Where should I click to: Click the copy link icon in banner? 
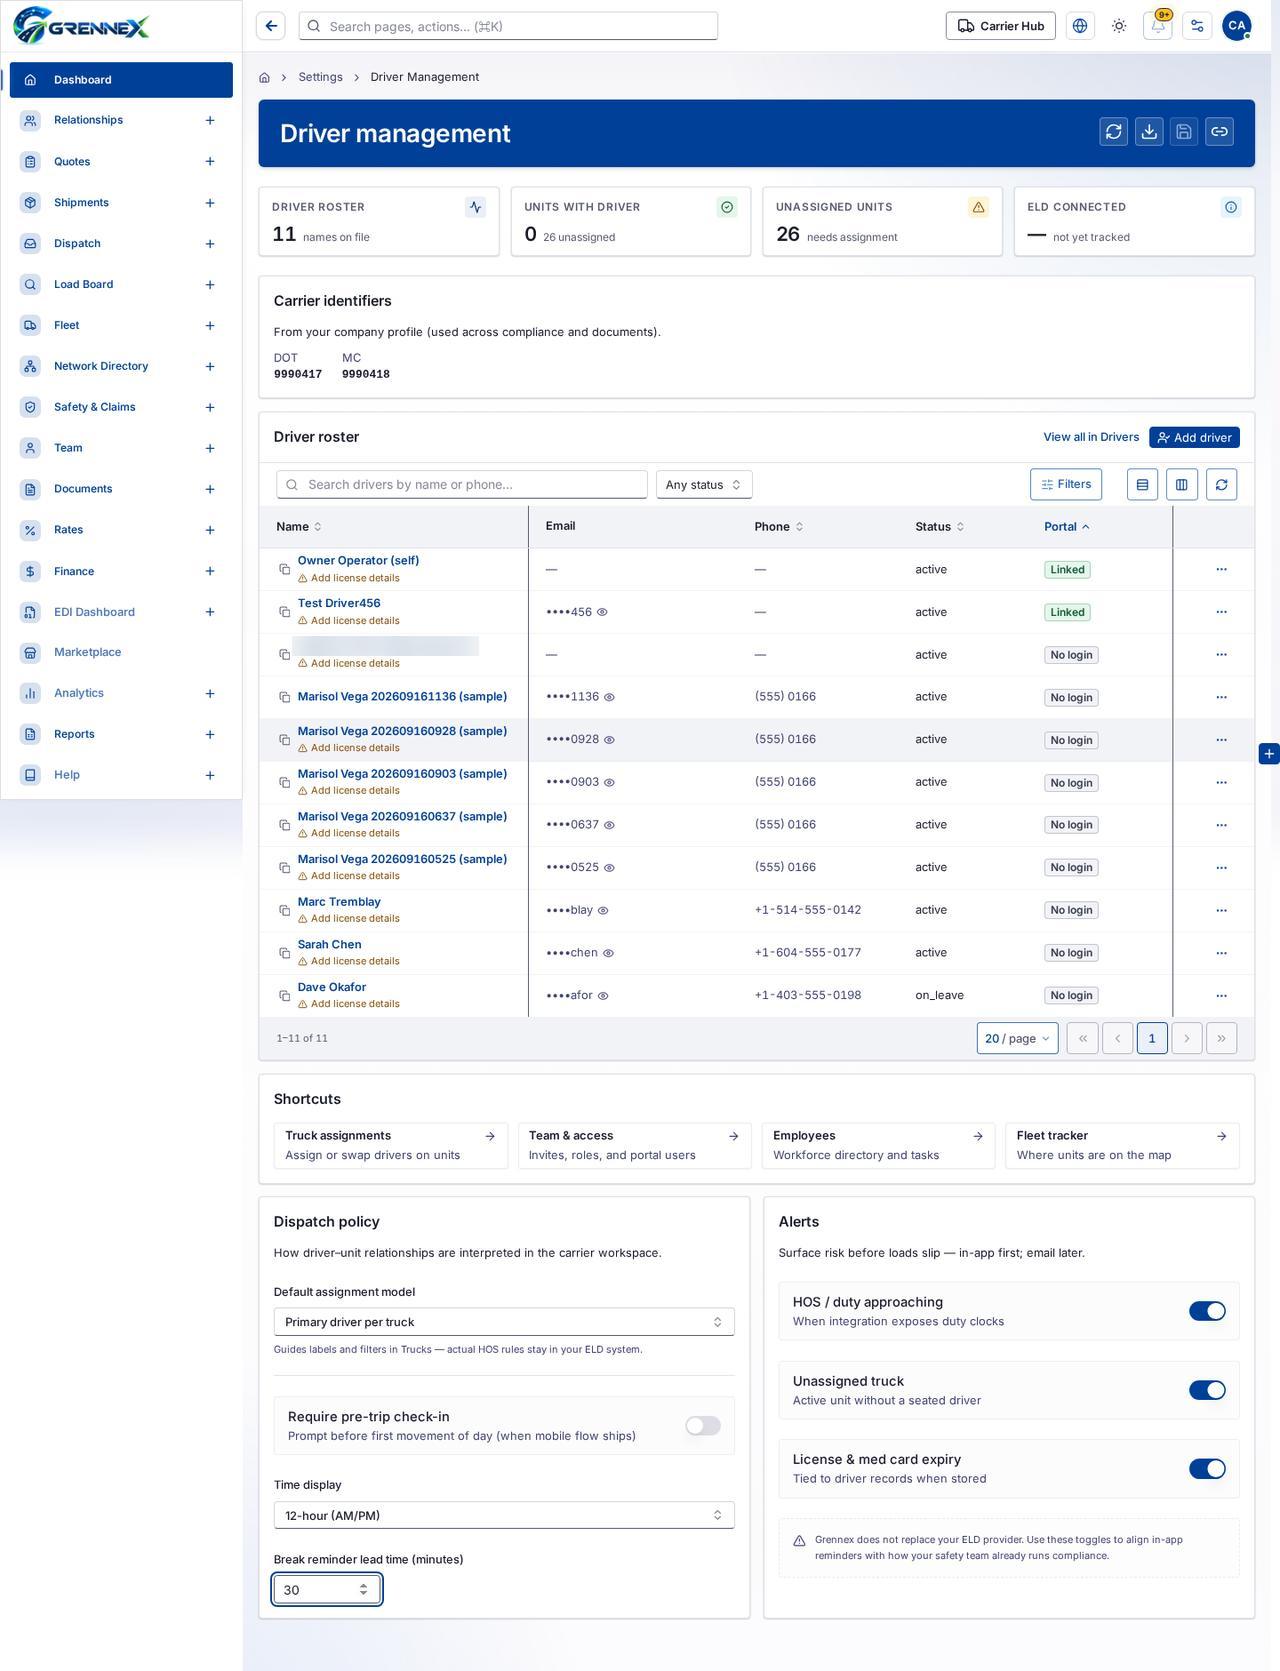[1219, 132]
